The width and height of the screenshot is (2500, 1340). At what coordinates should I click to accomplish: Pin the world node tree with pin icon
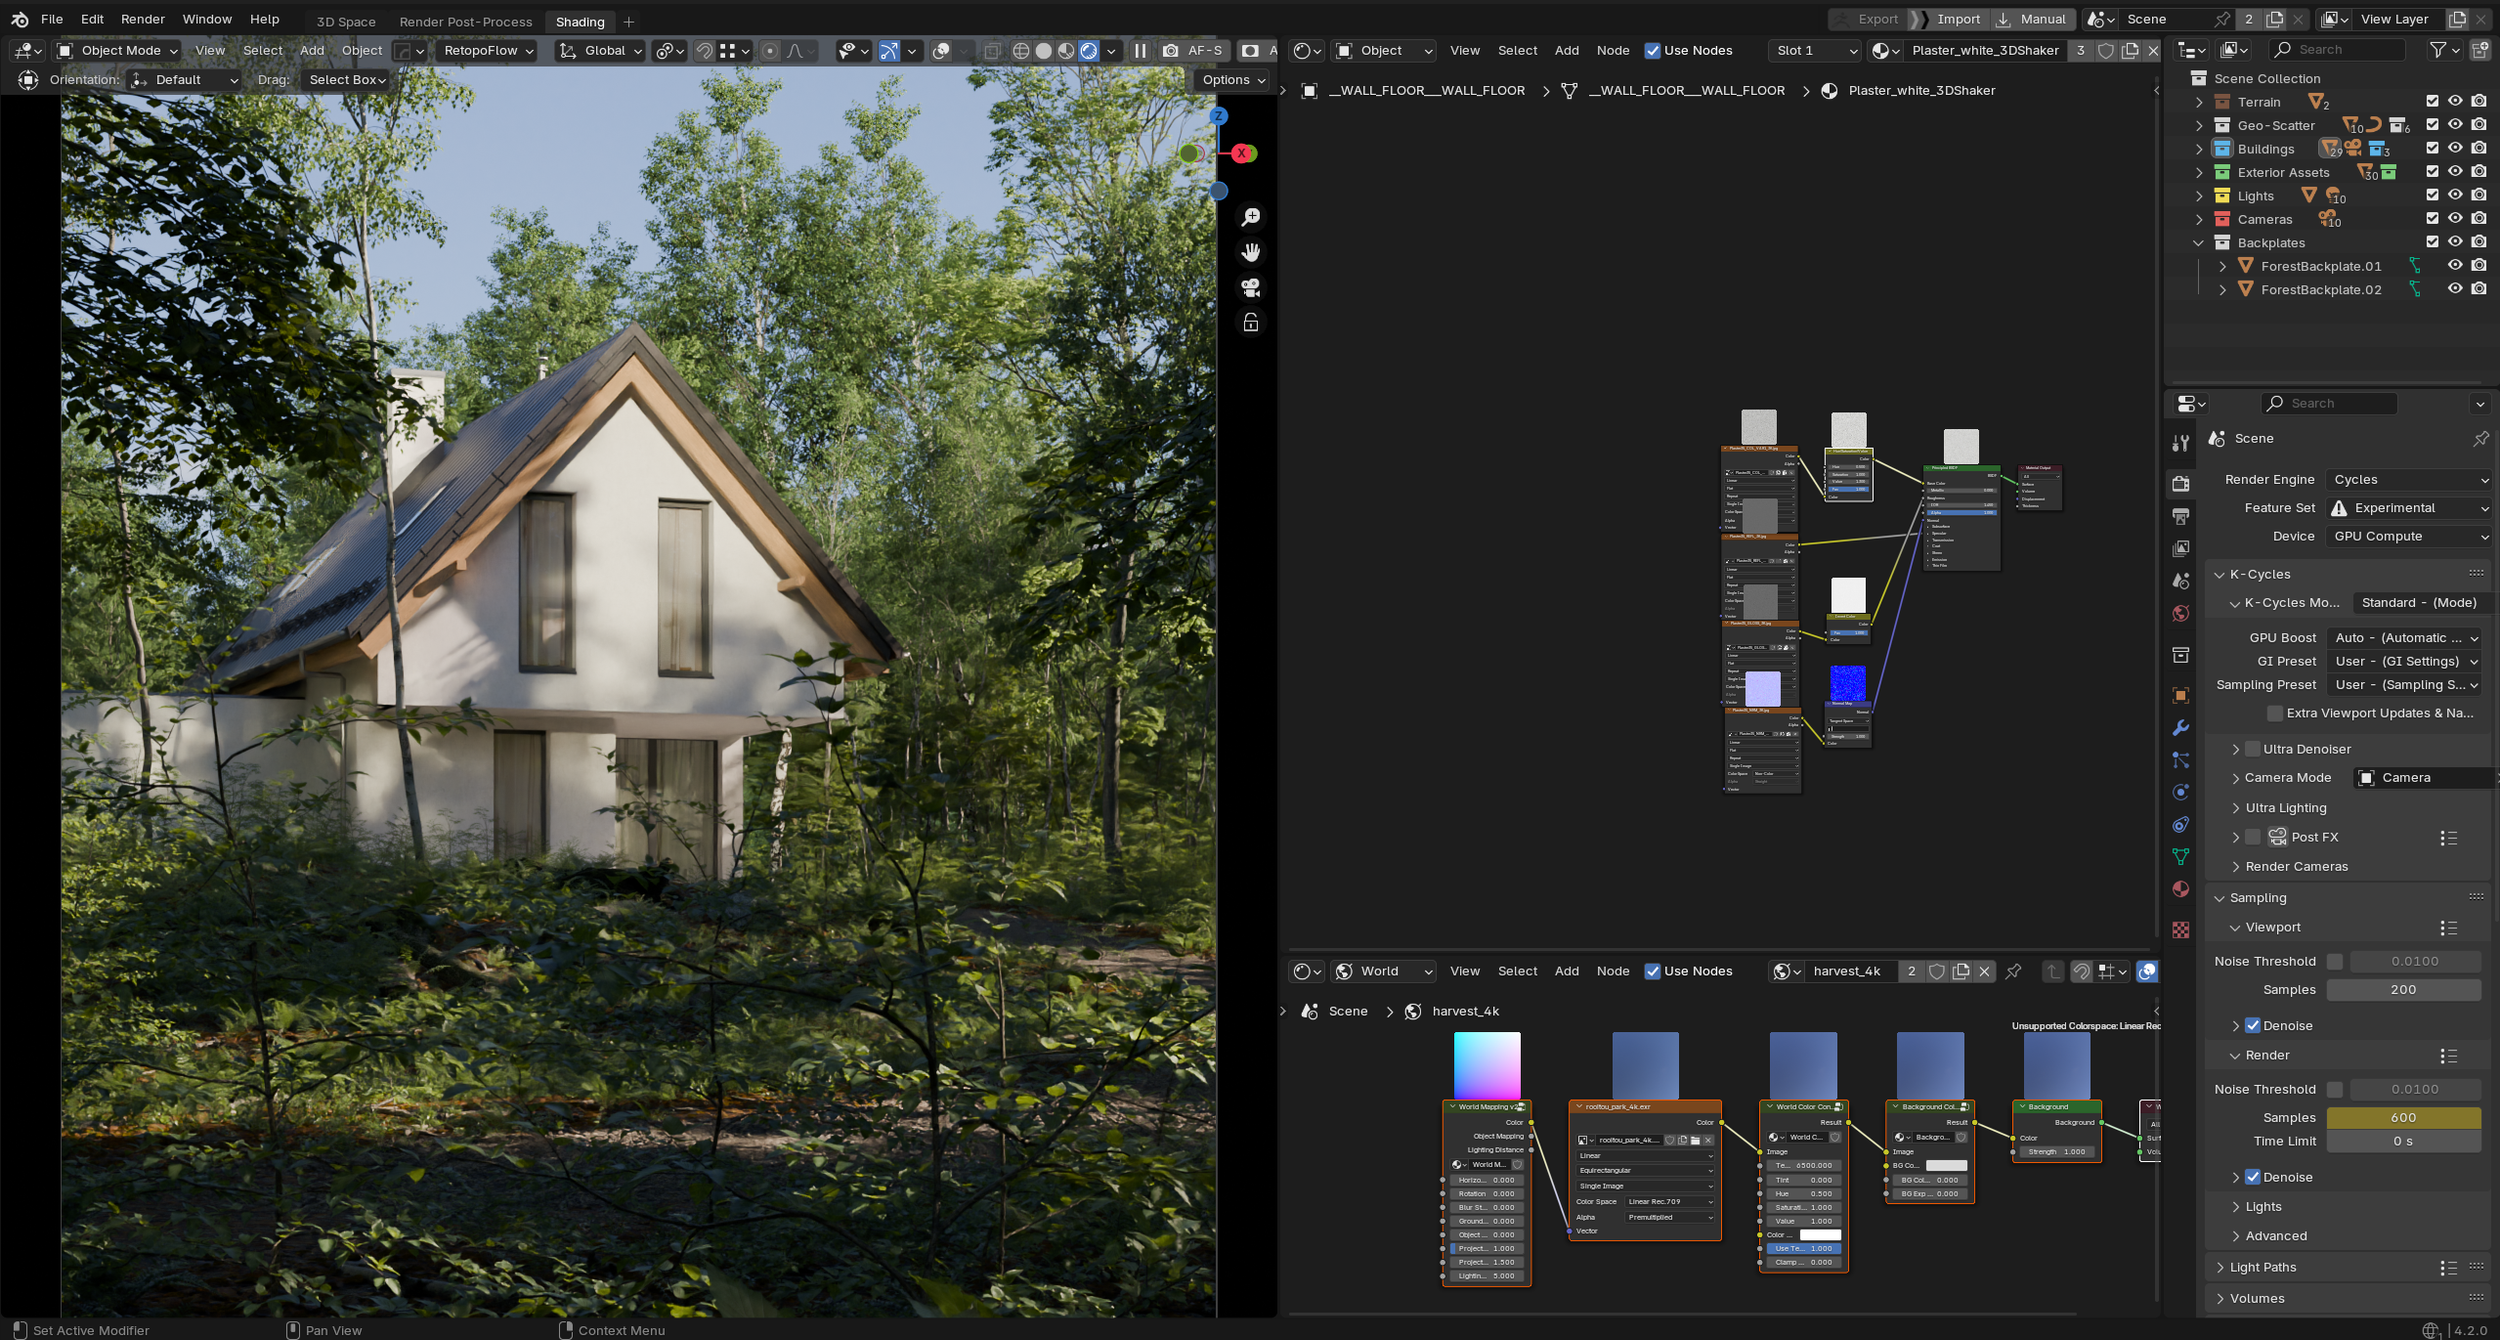2014,971
